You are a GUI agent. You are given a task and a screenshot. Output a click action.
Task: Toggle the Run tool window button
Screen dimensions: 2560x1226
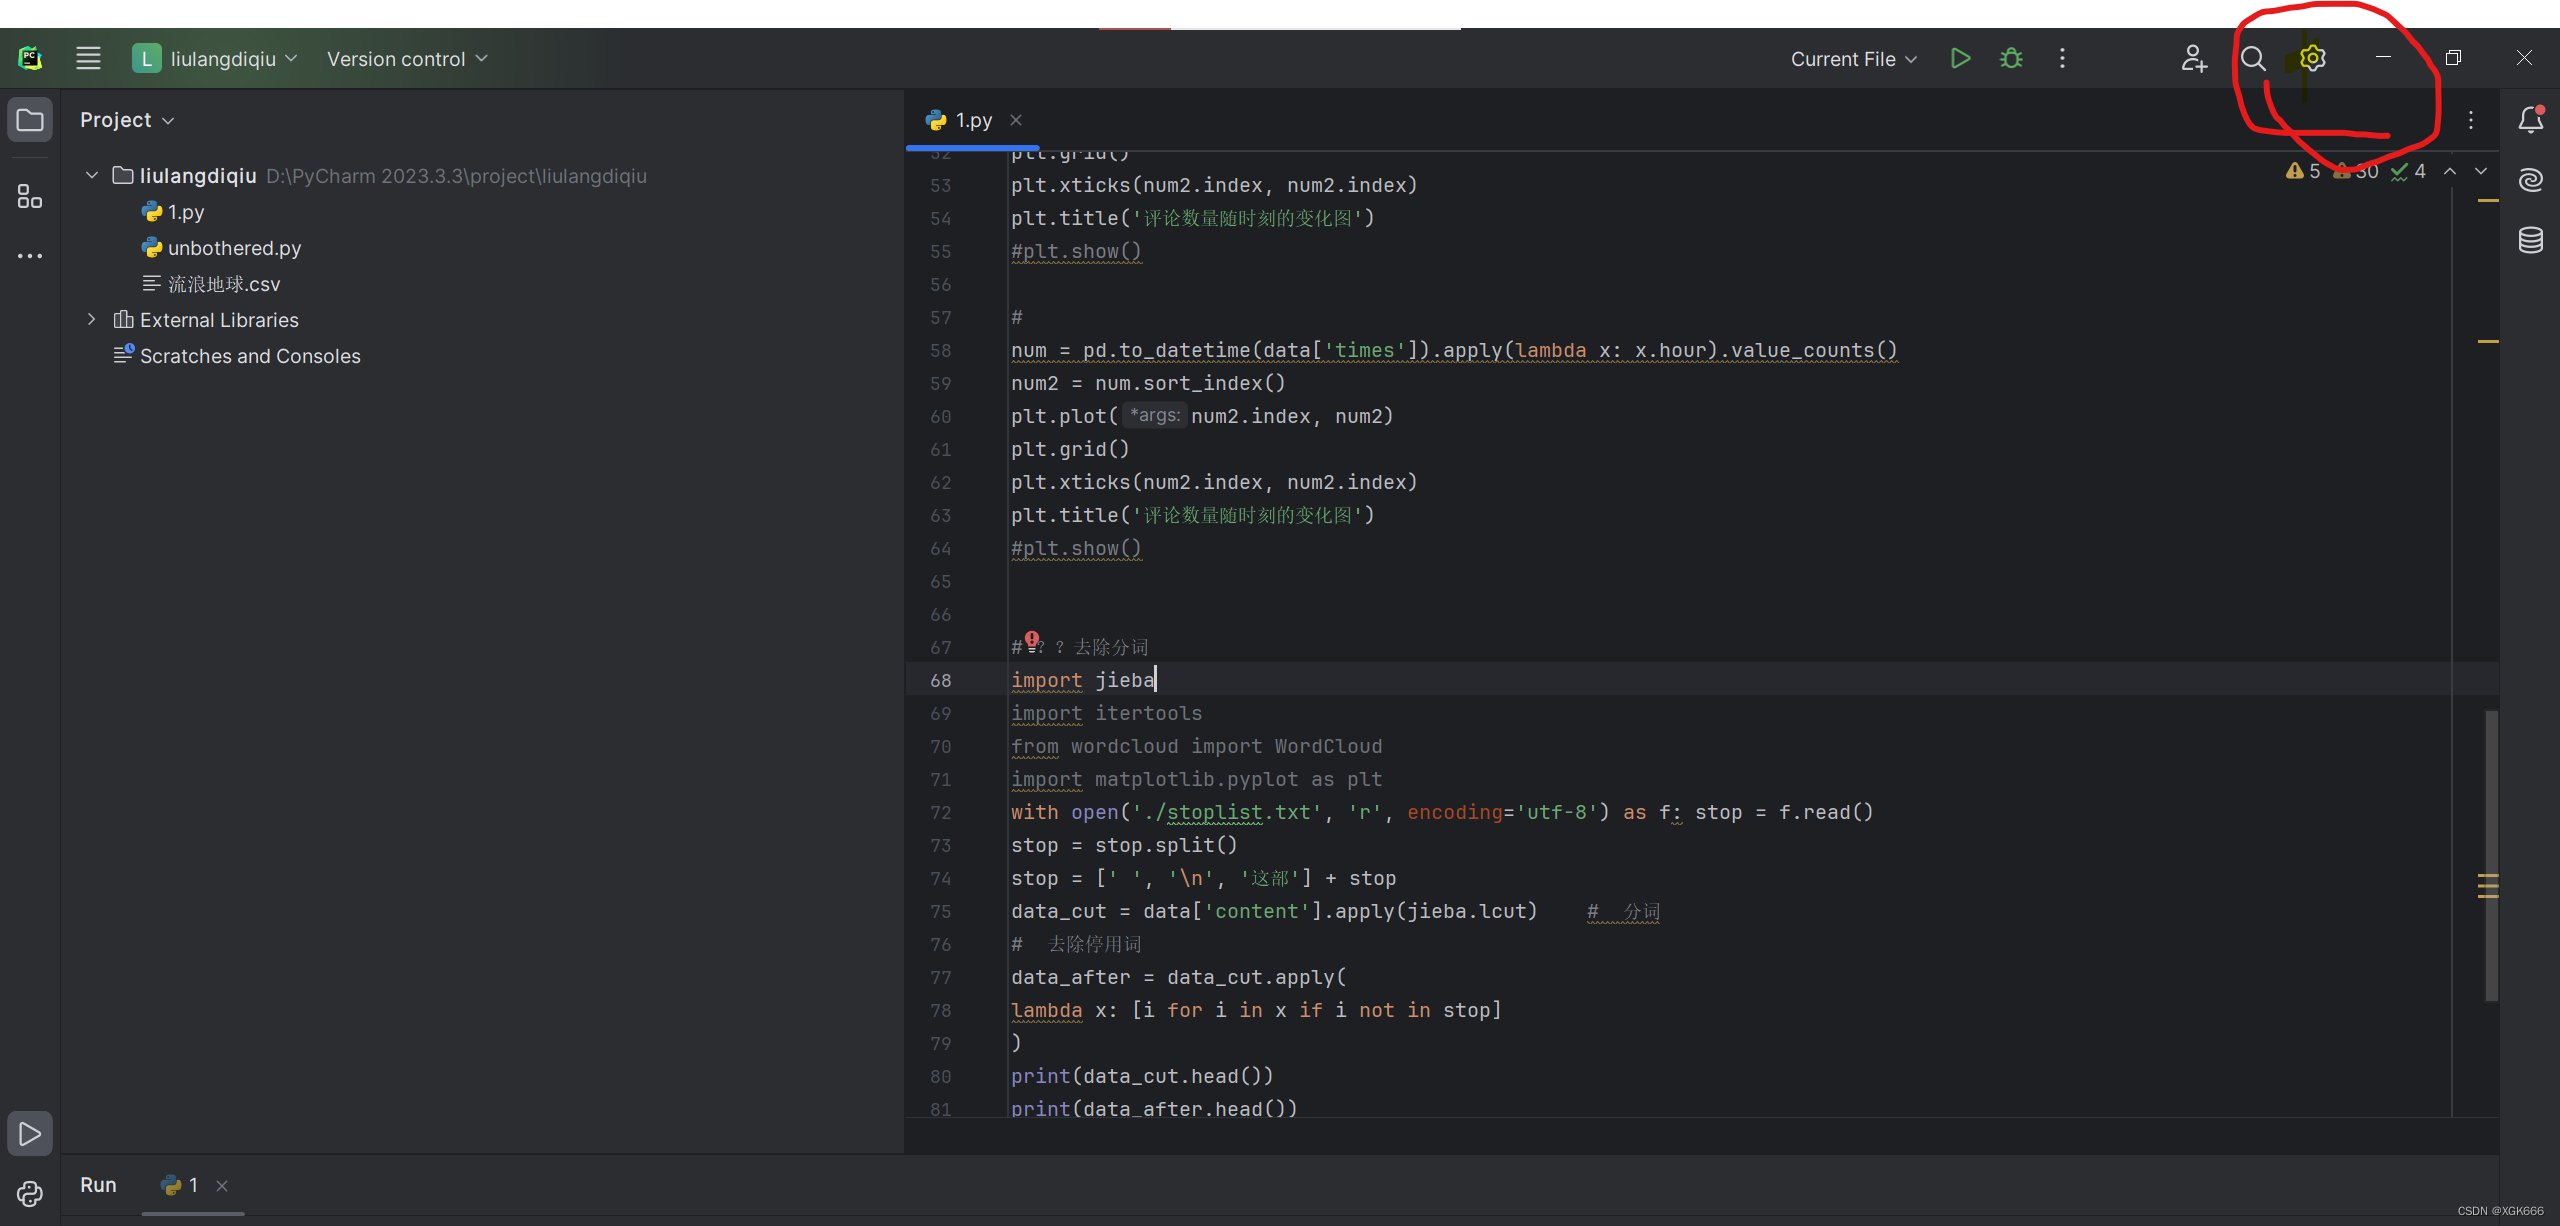[x=30, y=1134]
